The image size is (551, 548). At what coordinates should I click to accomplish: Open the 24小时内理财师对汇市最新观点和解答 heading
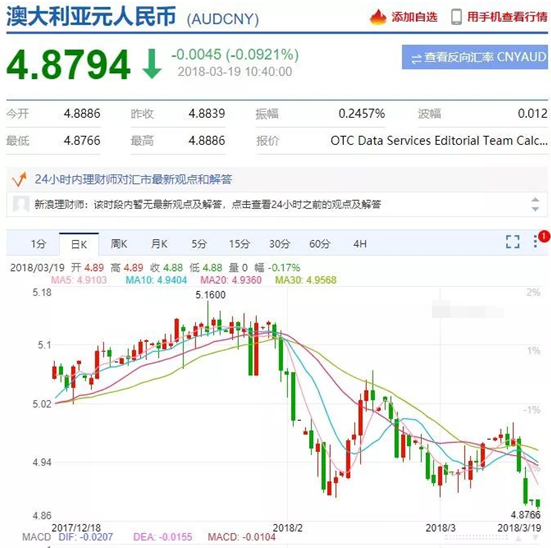[x=133, y=179]
